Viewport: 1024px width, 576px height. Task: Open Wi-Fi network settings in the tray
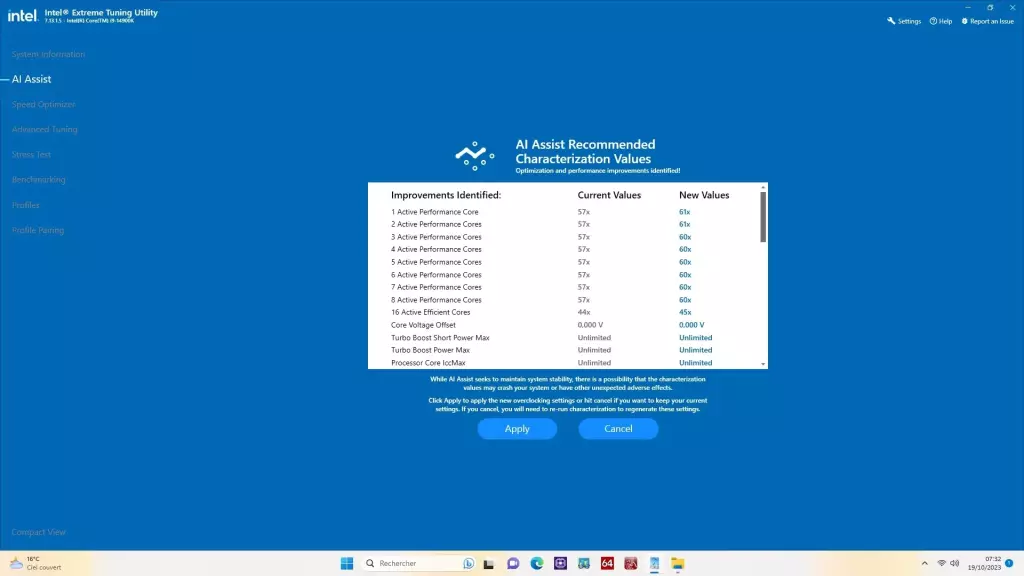(941, 563)
